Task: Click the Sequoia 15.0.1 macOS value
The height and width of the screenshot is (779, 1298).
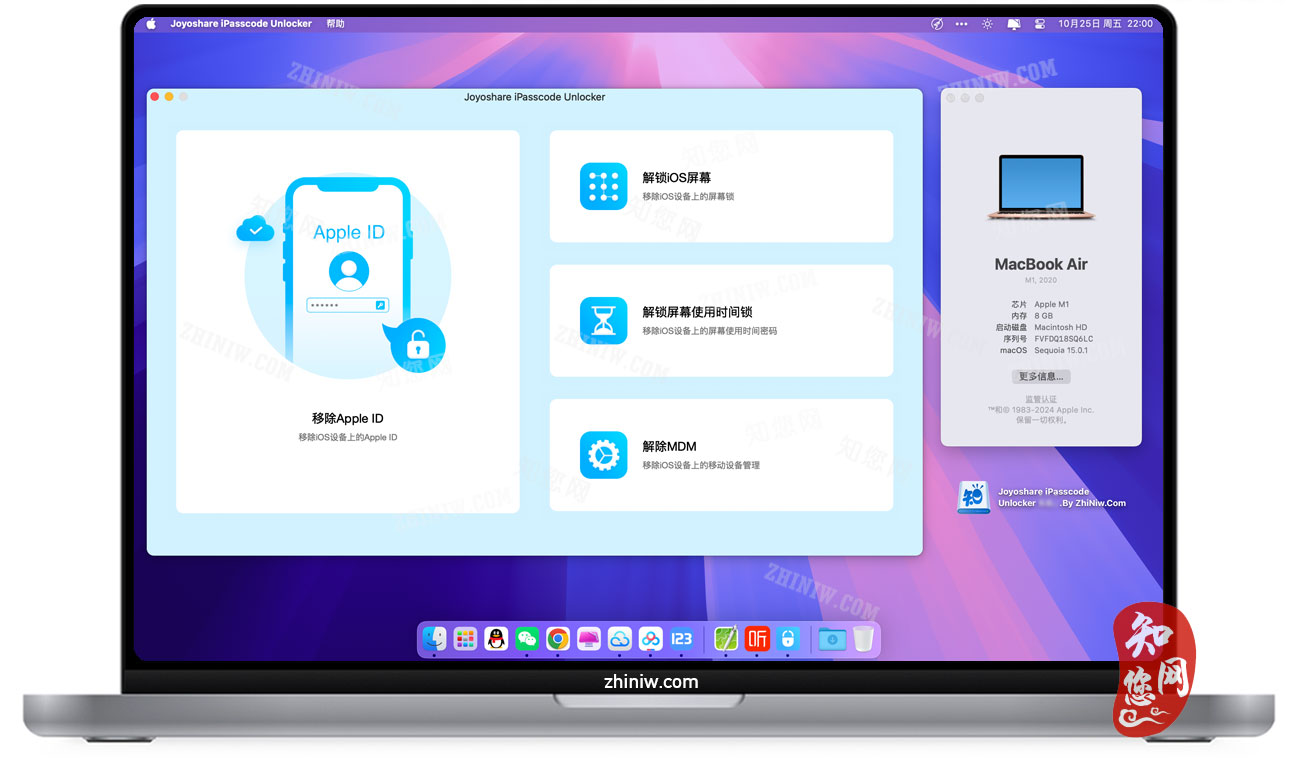Action: click(x=1061, y=351)
